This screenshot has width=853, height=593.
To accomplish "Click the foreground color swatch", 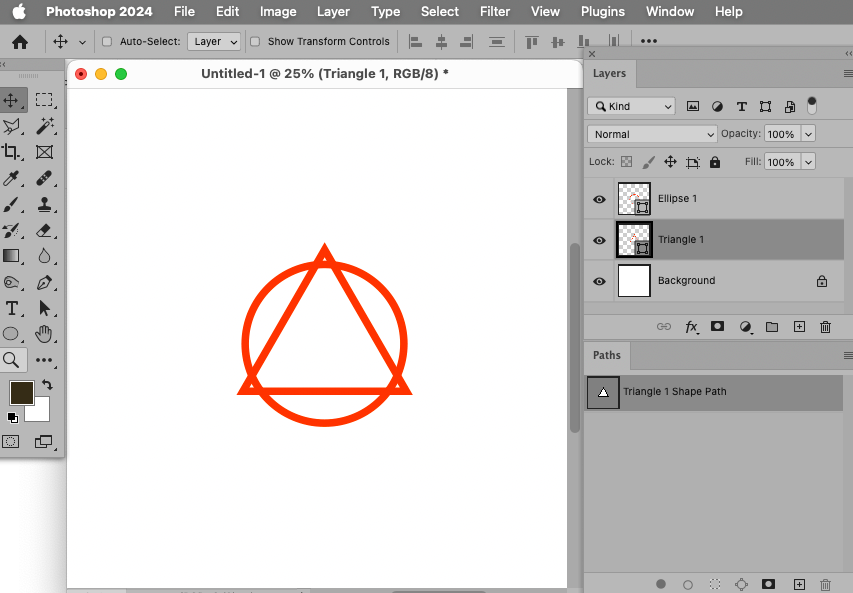I will coord(21,394).
